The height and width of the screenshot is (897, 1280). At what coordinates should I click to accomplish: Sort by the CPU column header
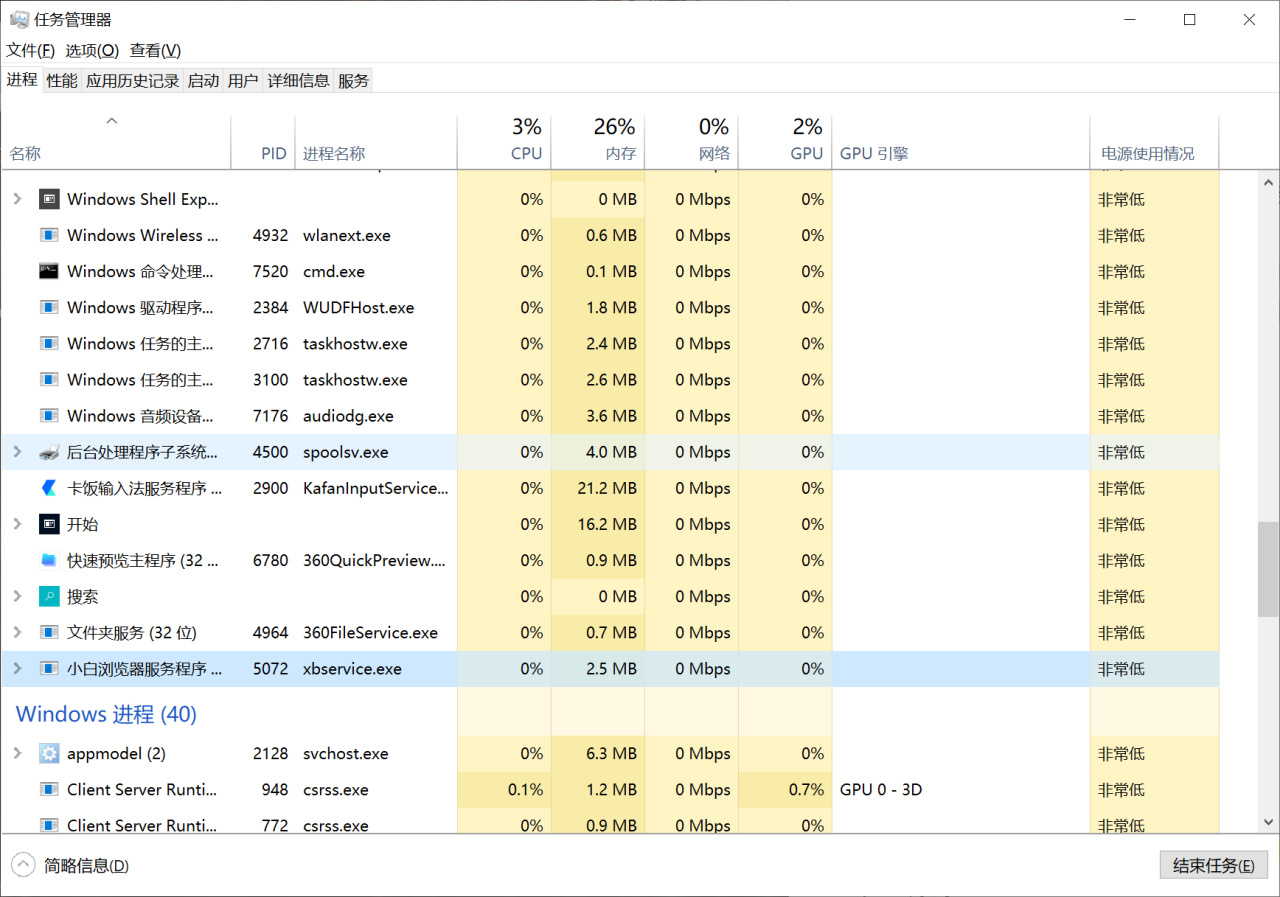pyautogui.click(x=504, y=142)
